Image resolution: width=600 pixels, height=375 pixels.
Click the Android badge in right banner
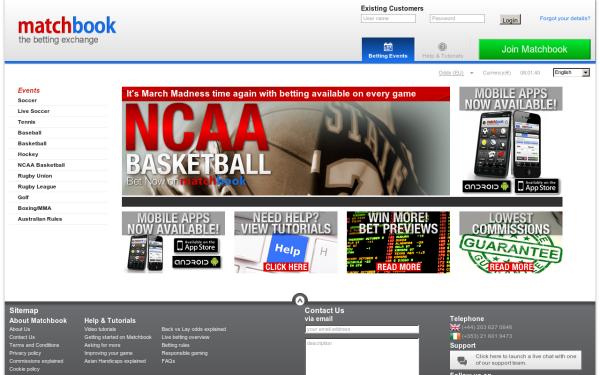(486, 186)
